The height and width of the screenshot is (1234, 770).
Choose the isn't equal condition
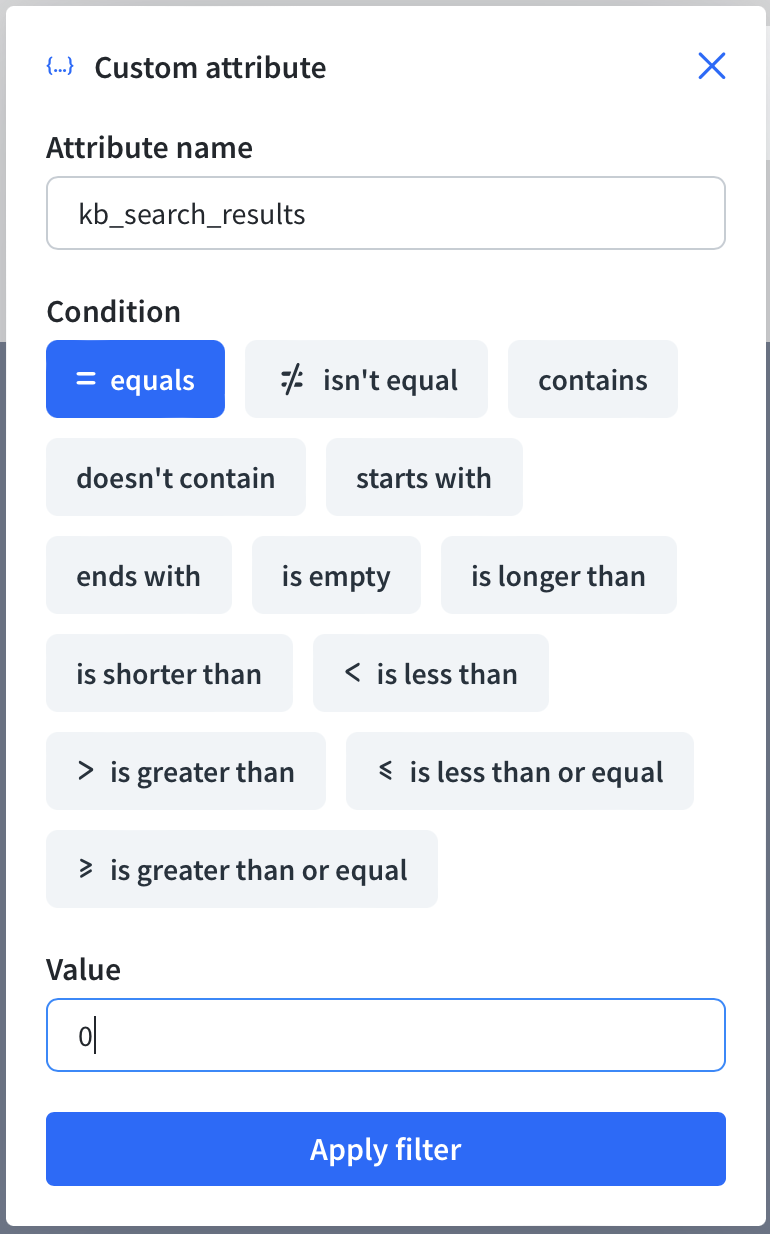coord(366,379)
